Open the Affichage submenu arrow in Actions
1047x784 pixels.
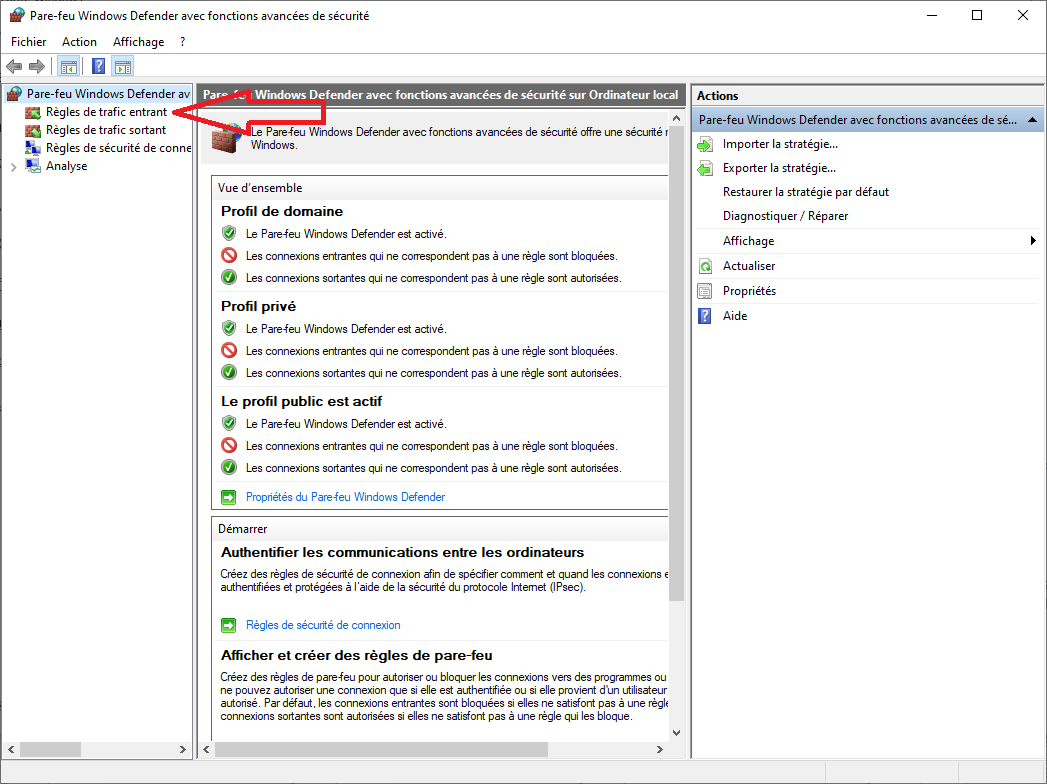pos(1033,241)
